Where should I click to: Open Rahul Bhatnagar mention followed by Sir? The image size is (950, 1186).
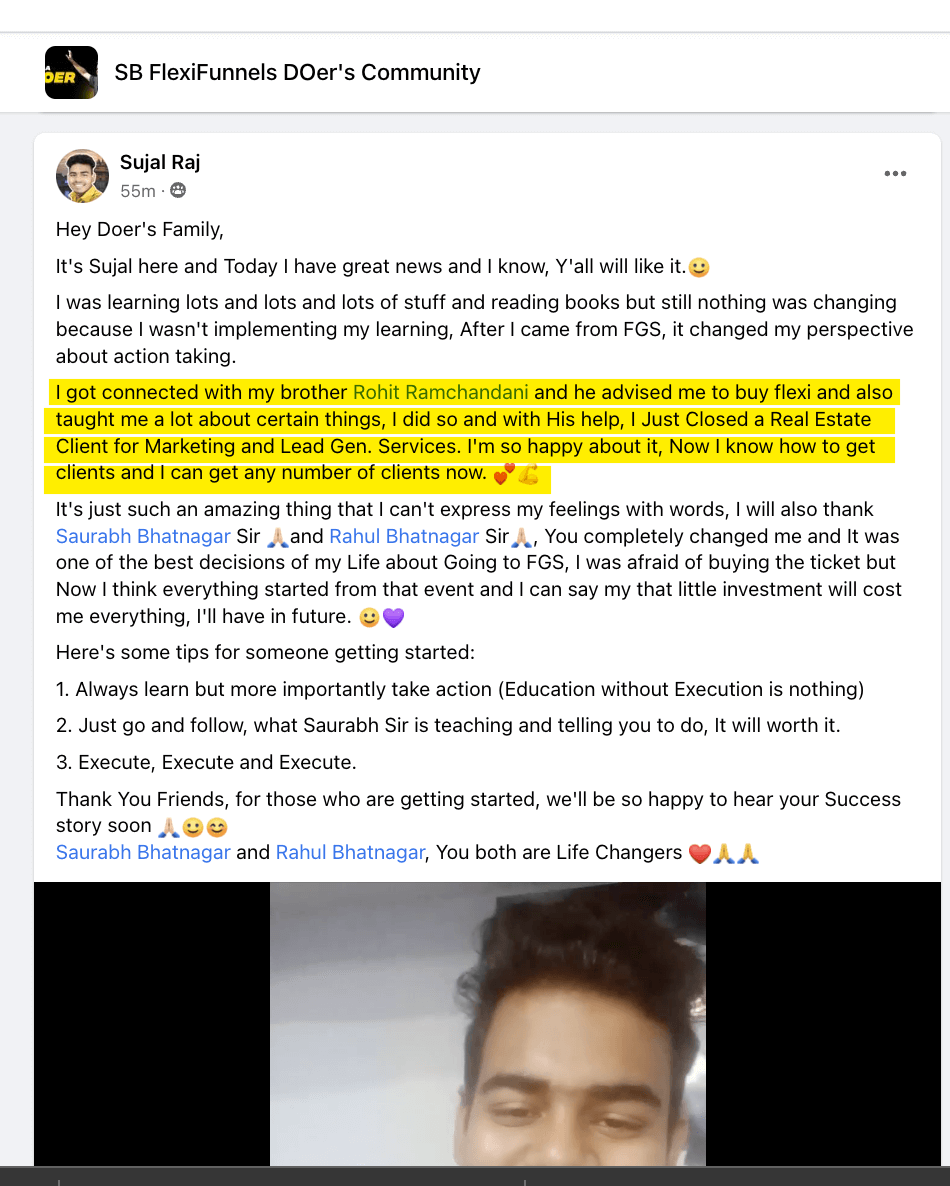point(404,536)
